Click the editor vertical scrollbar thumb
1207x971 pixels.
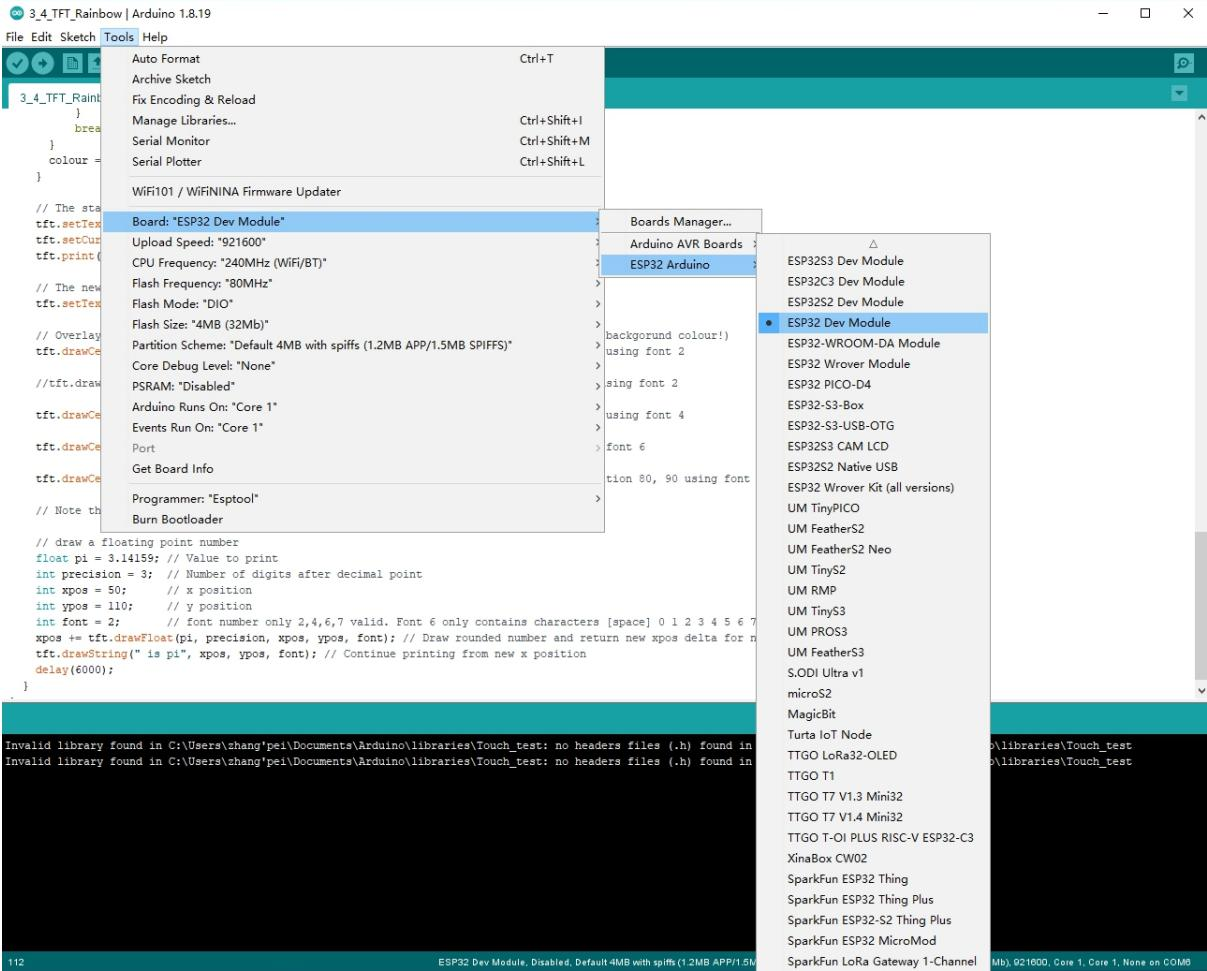pyautogui.click(x=1200, y=605)
